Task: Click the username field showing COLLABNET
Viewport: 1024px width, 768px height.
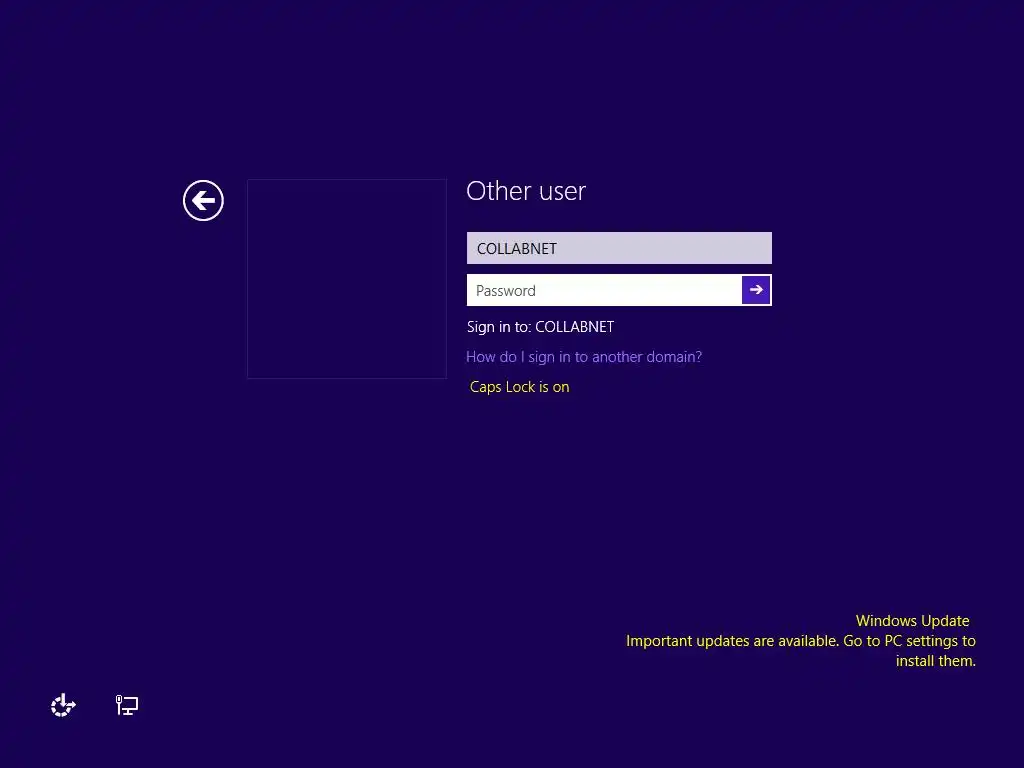Action: click(619, 248)
